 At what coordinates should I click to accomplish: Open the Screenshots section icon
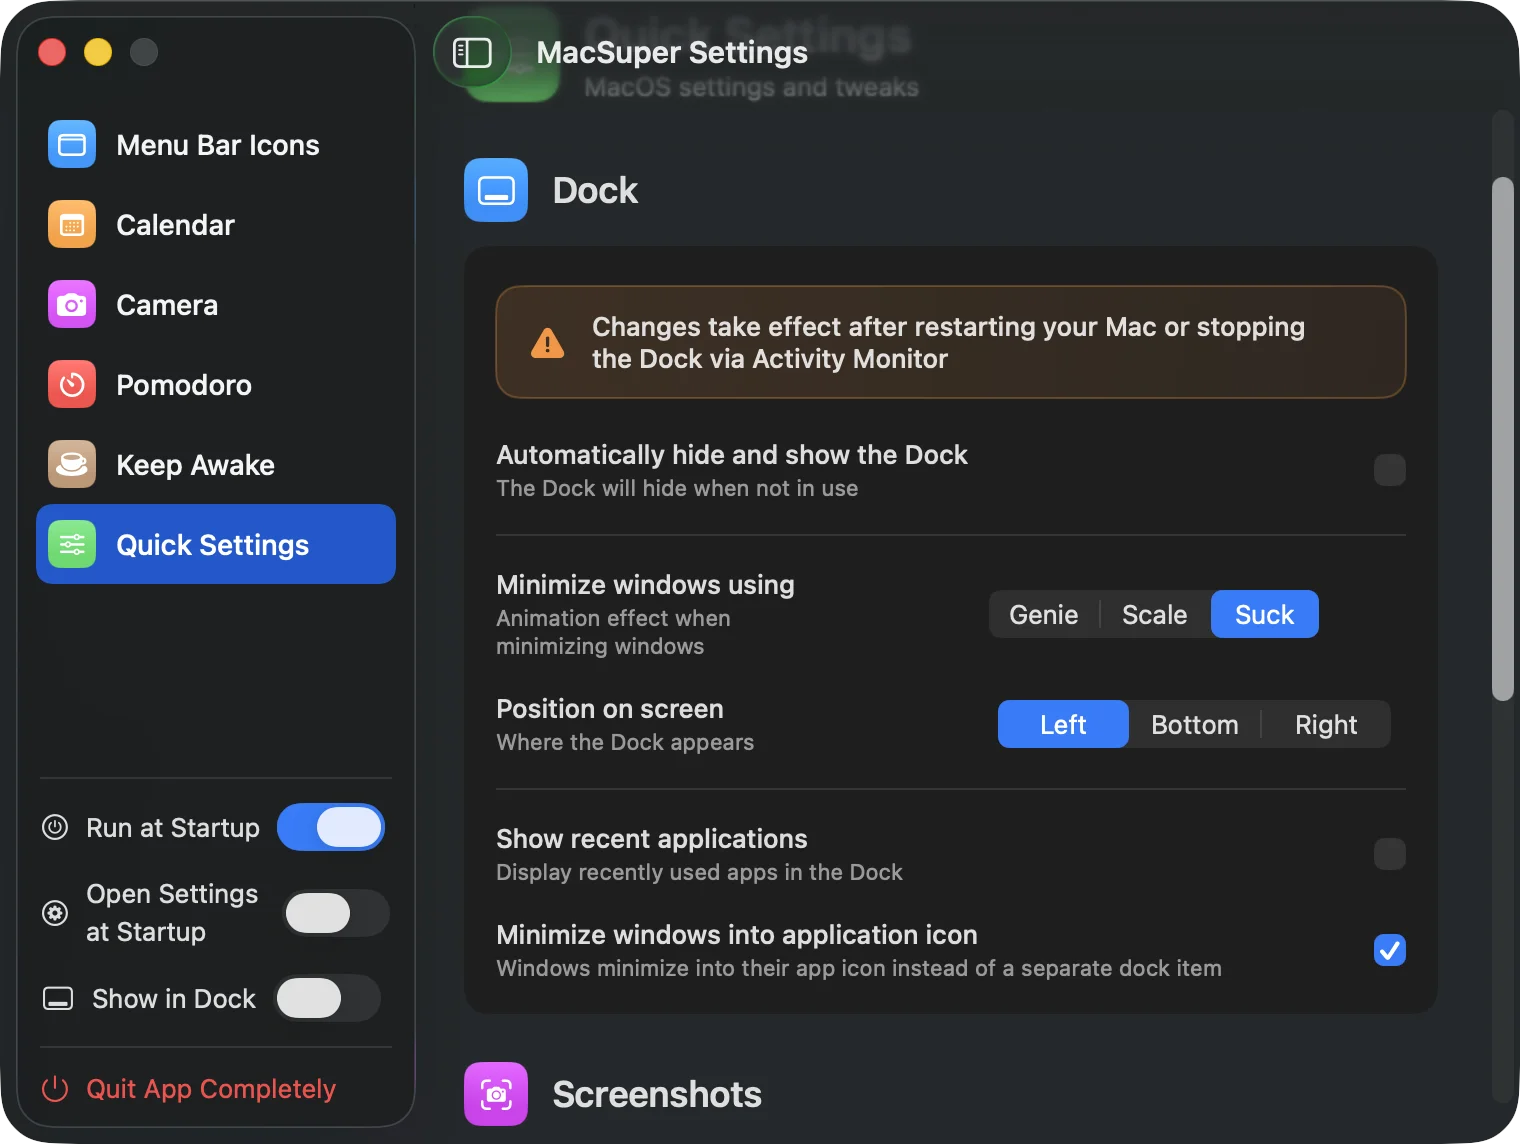coord(495,1093)
